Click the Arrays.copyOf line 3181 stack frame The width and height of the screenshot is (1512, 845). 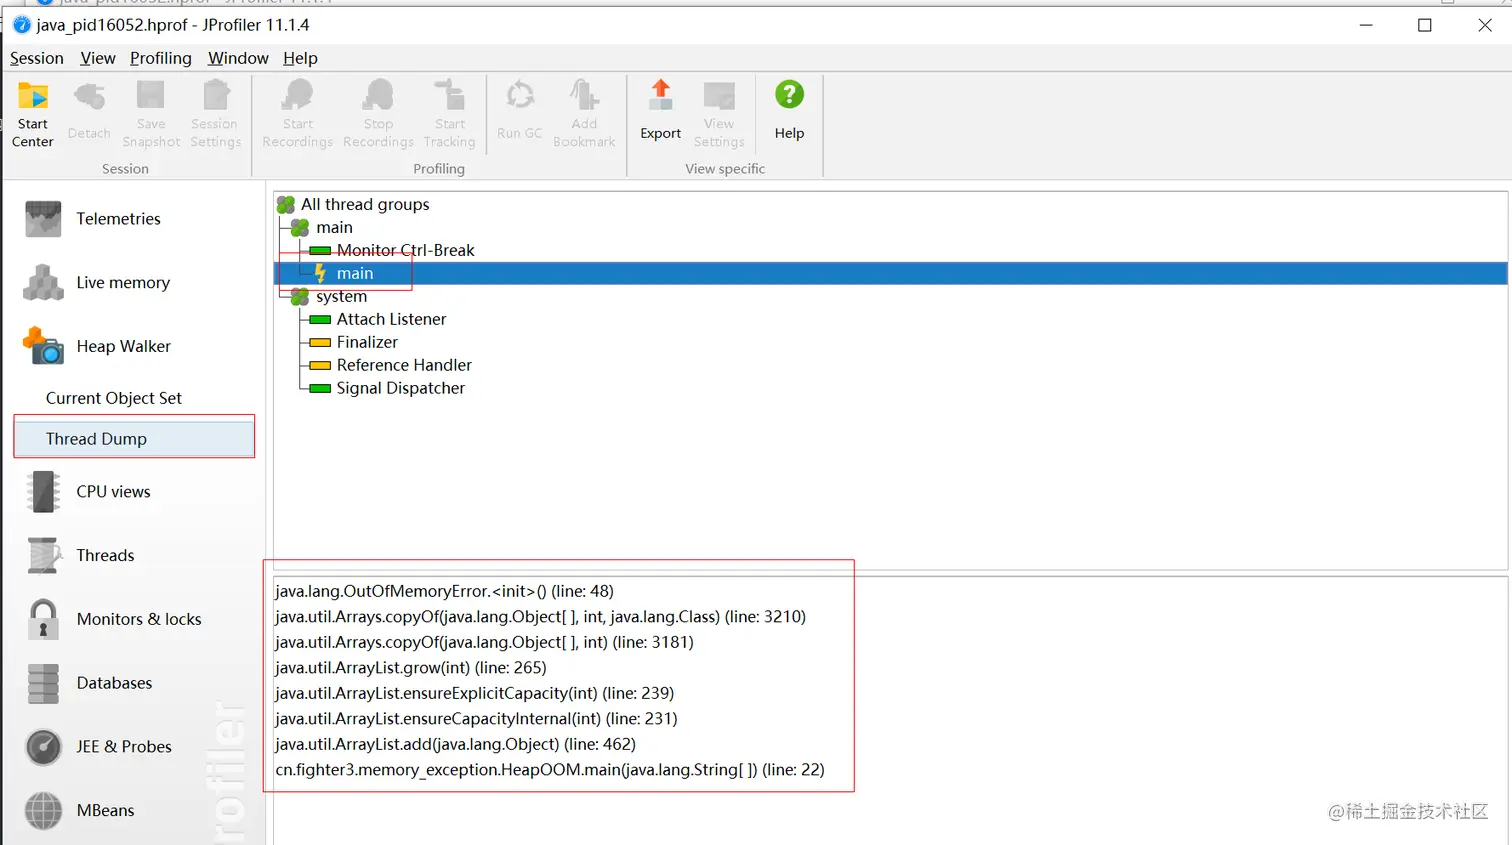click(x=484, y=642)
